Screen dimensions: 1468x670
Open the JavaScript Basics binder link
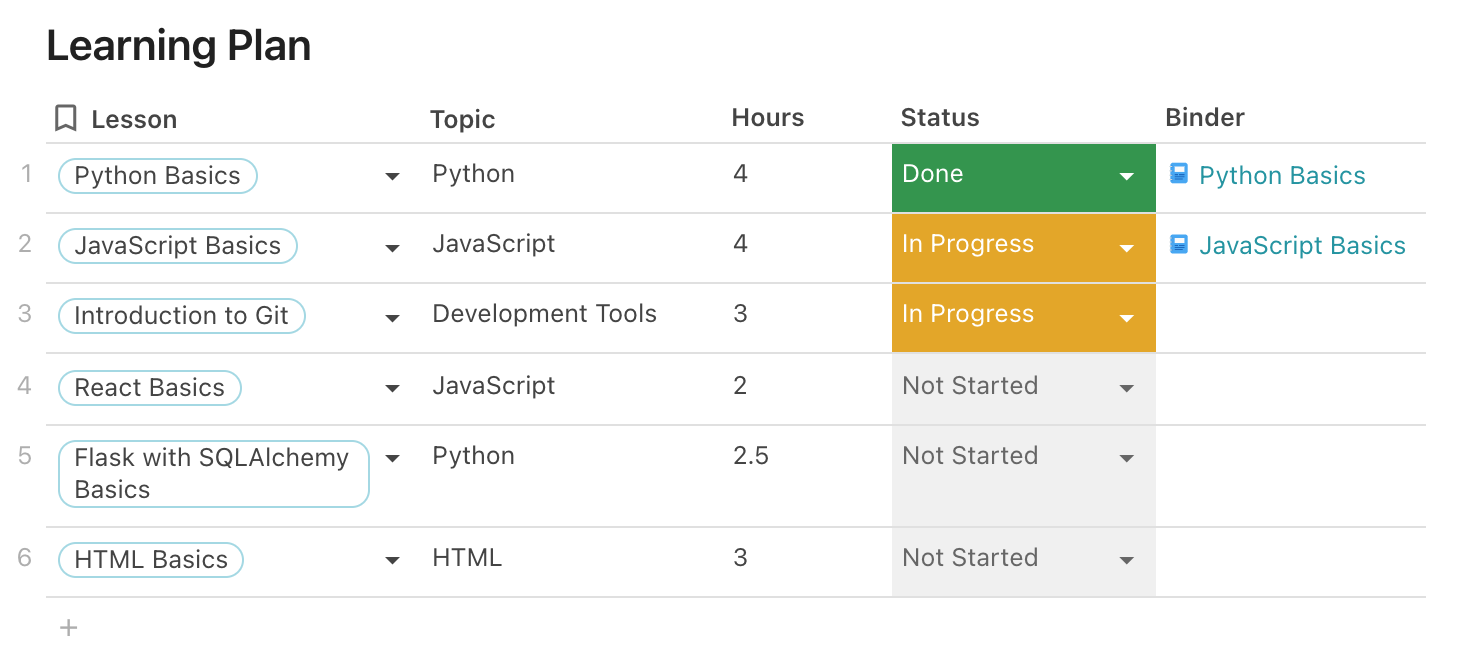click(x=1301, y=246)
